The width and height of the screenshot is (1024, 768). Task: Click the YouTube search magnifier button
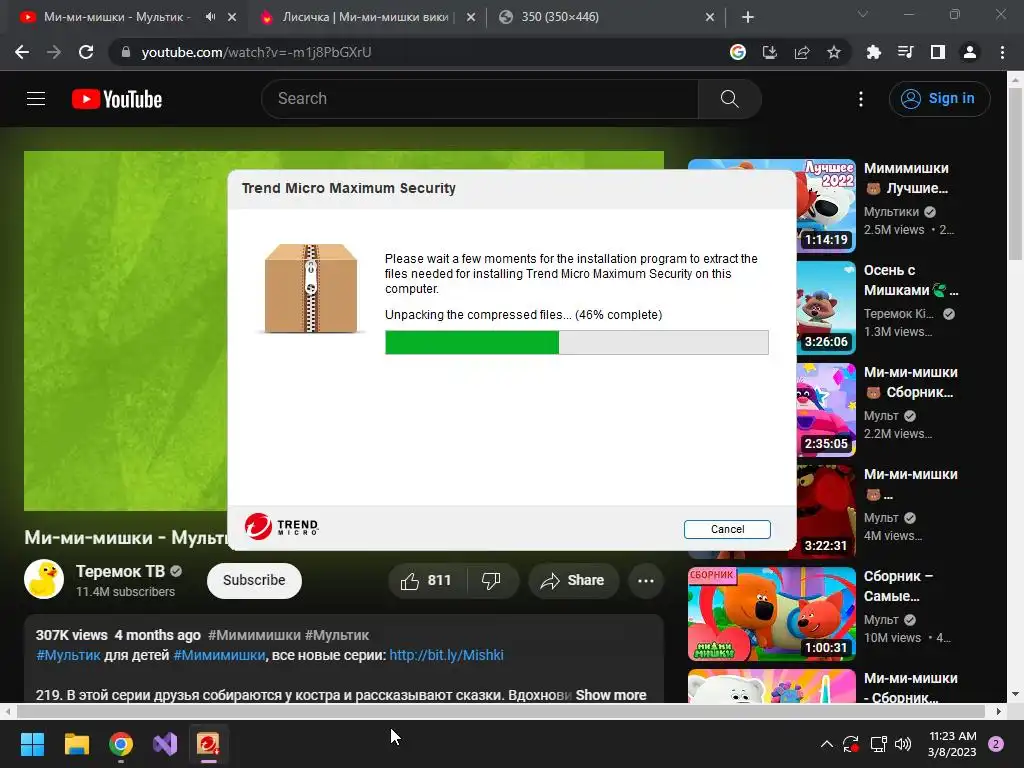[x=729, y=99]
